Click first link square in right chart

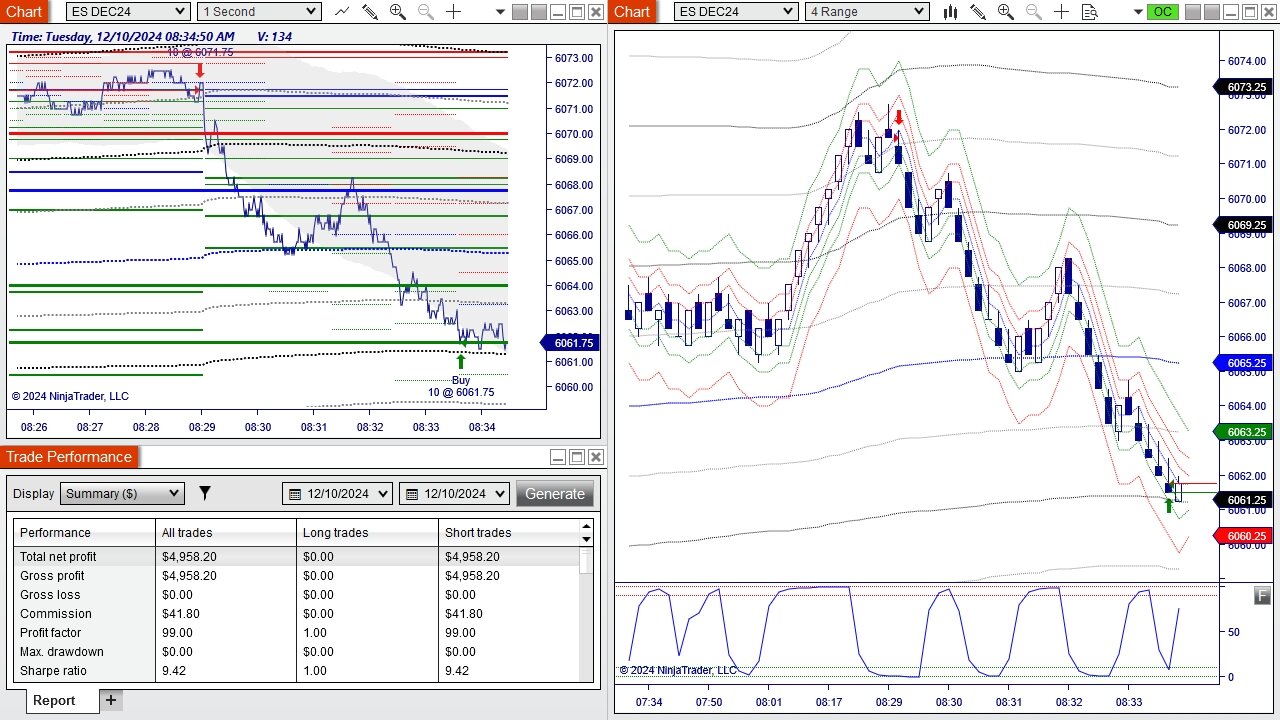[x=1194, y=12]
